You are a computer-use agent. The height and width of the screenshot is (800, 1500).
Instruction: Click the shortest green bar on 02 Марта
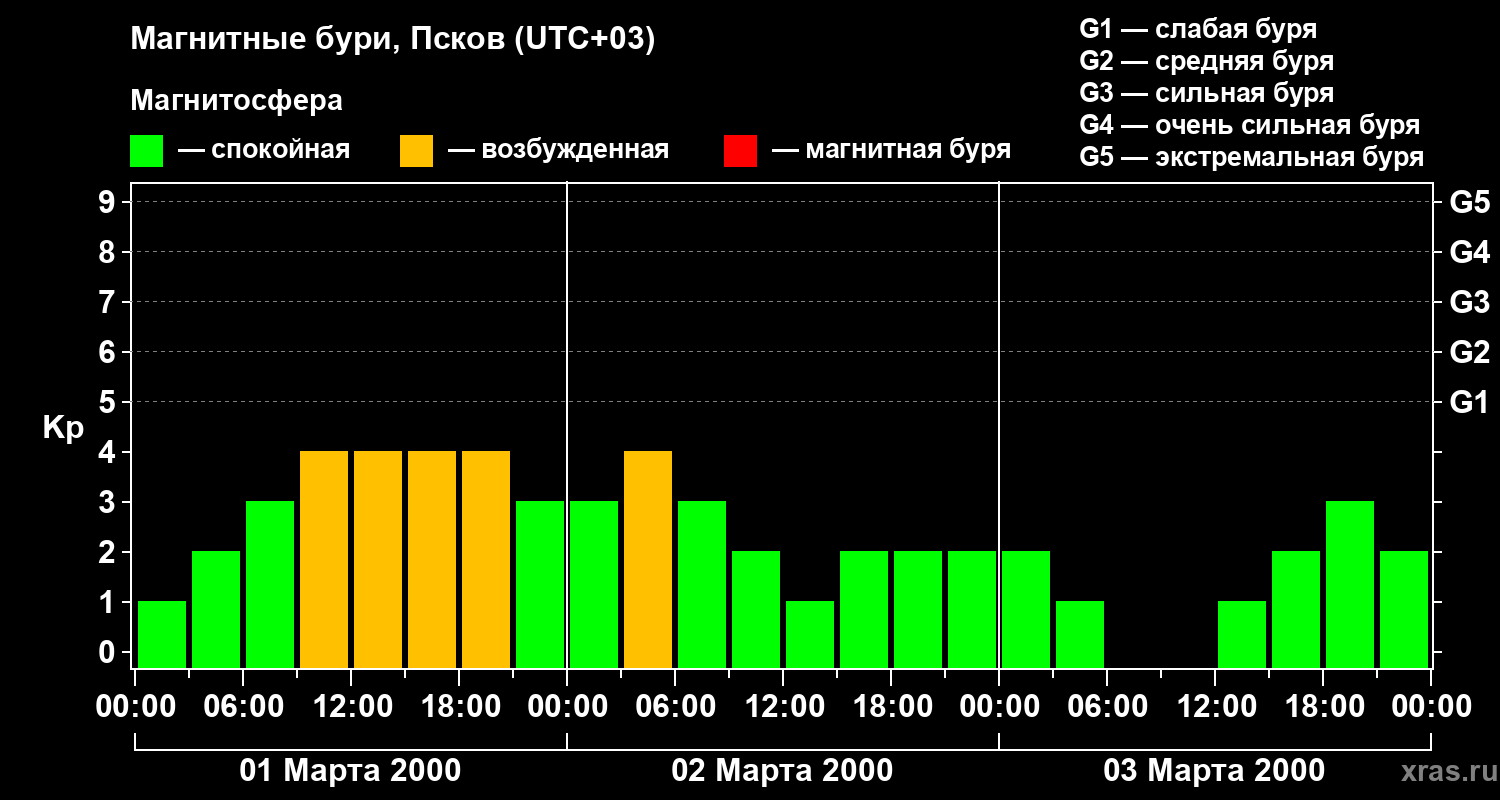tap(810, 634)
